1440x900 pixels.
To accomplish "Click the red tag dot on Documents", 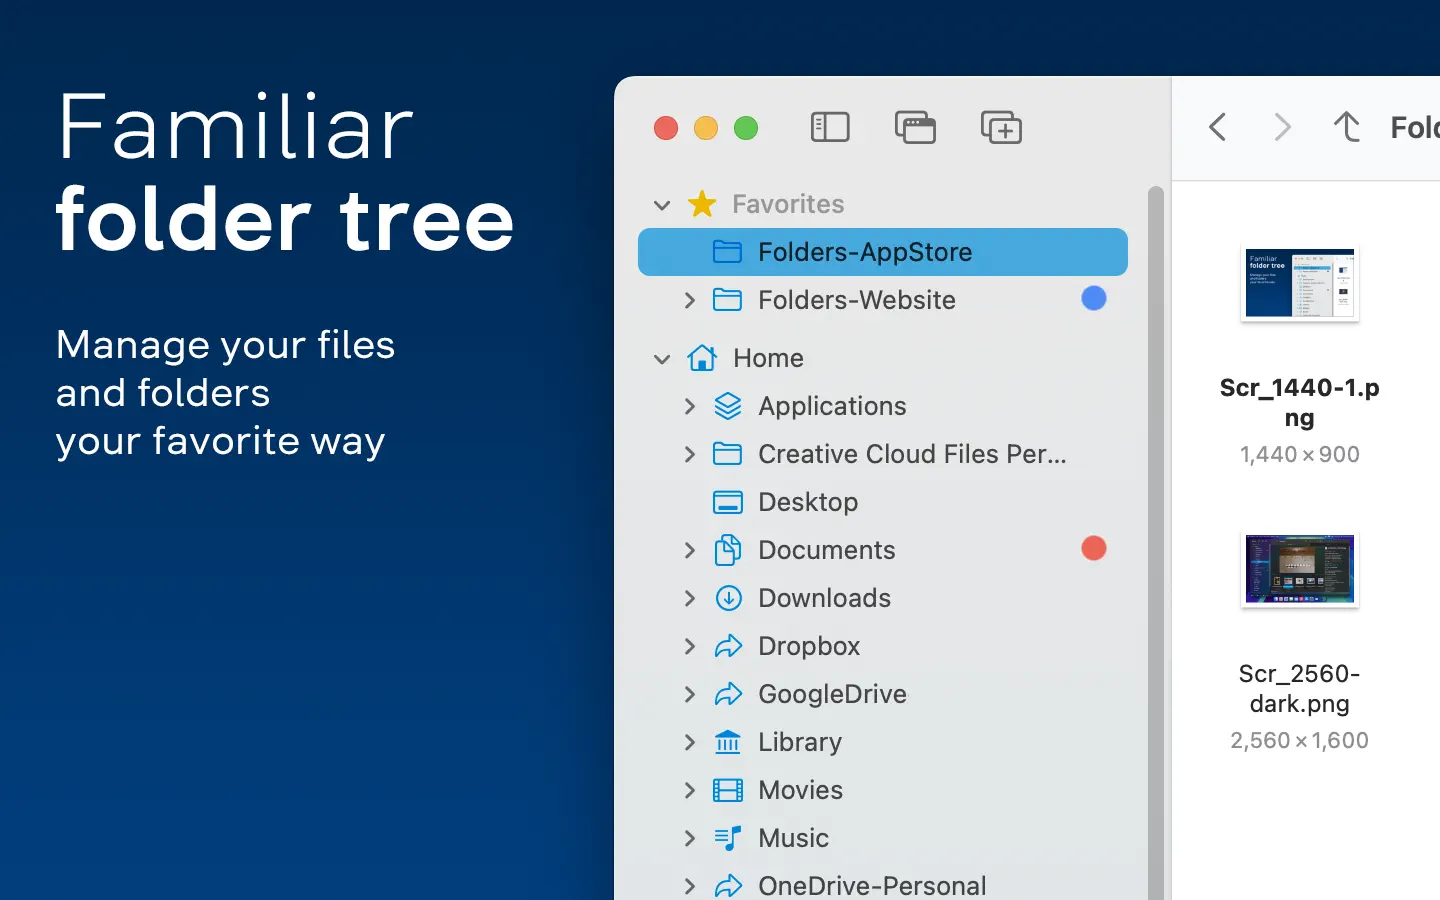I will [1094, 548].
